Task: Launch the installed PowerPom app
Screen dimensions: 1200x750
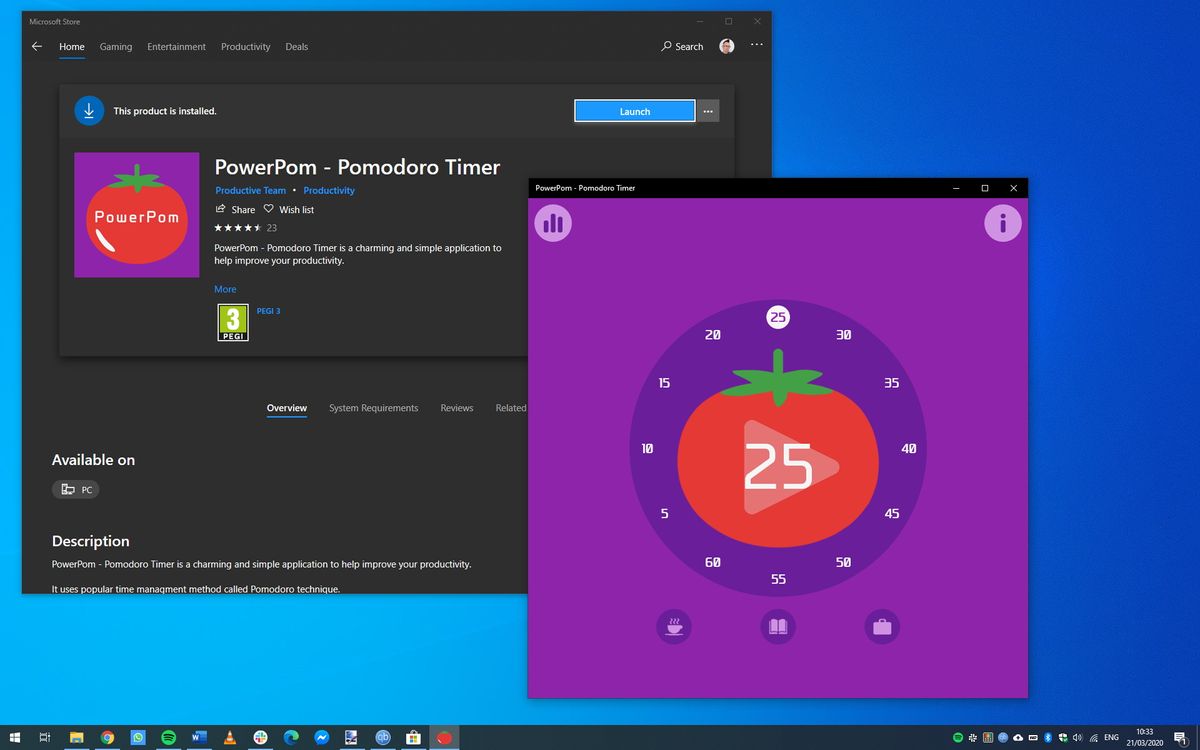Action: [x=634, y=111]
